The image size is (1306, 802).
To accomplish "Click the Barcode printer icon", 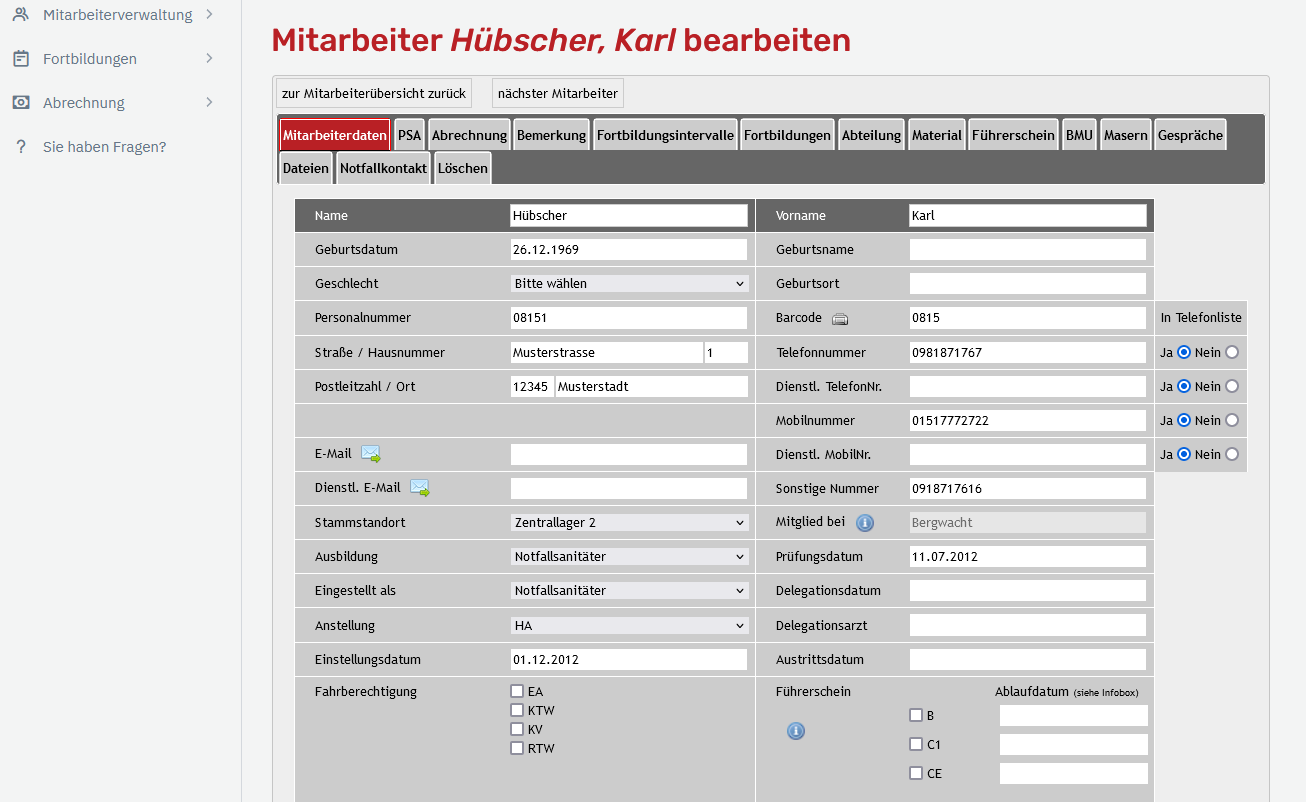I will point(840,319).
